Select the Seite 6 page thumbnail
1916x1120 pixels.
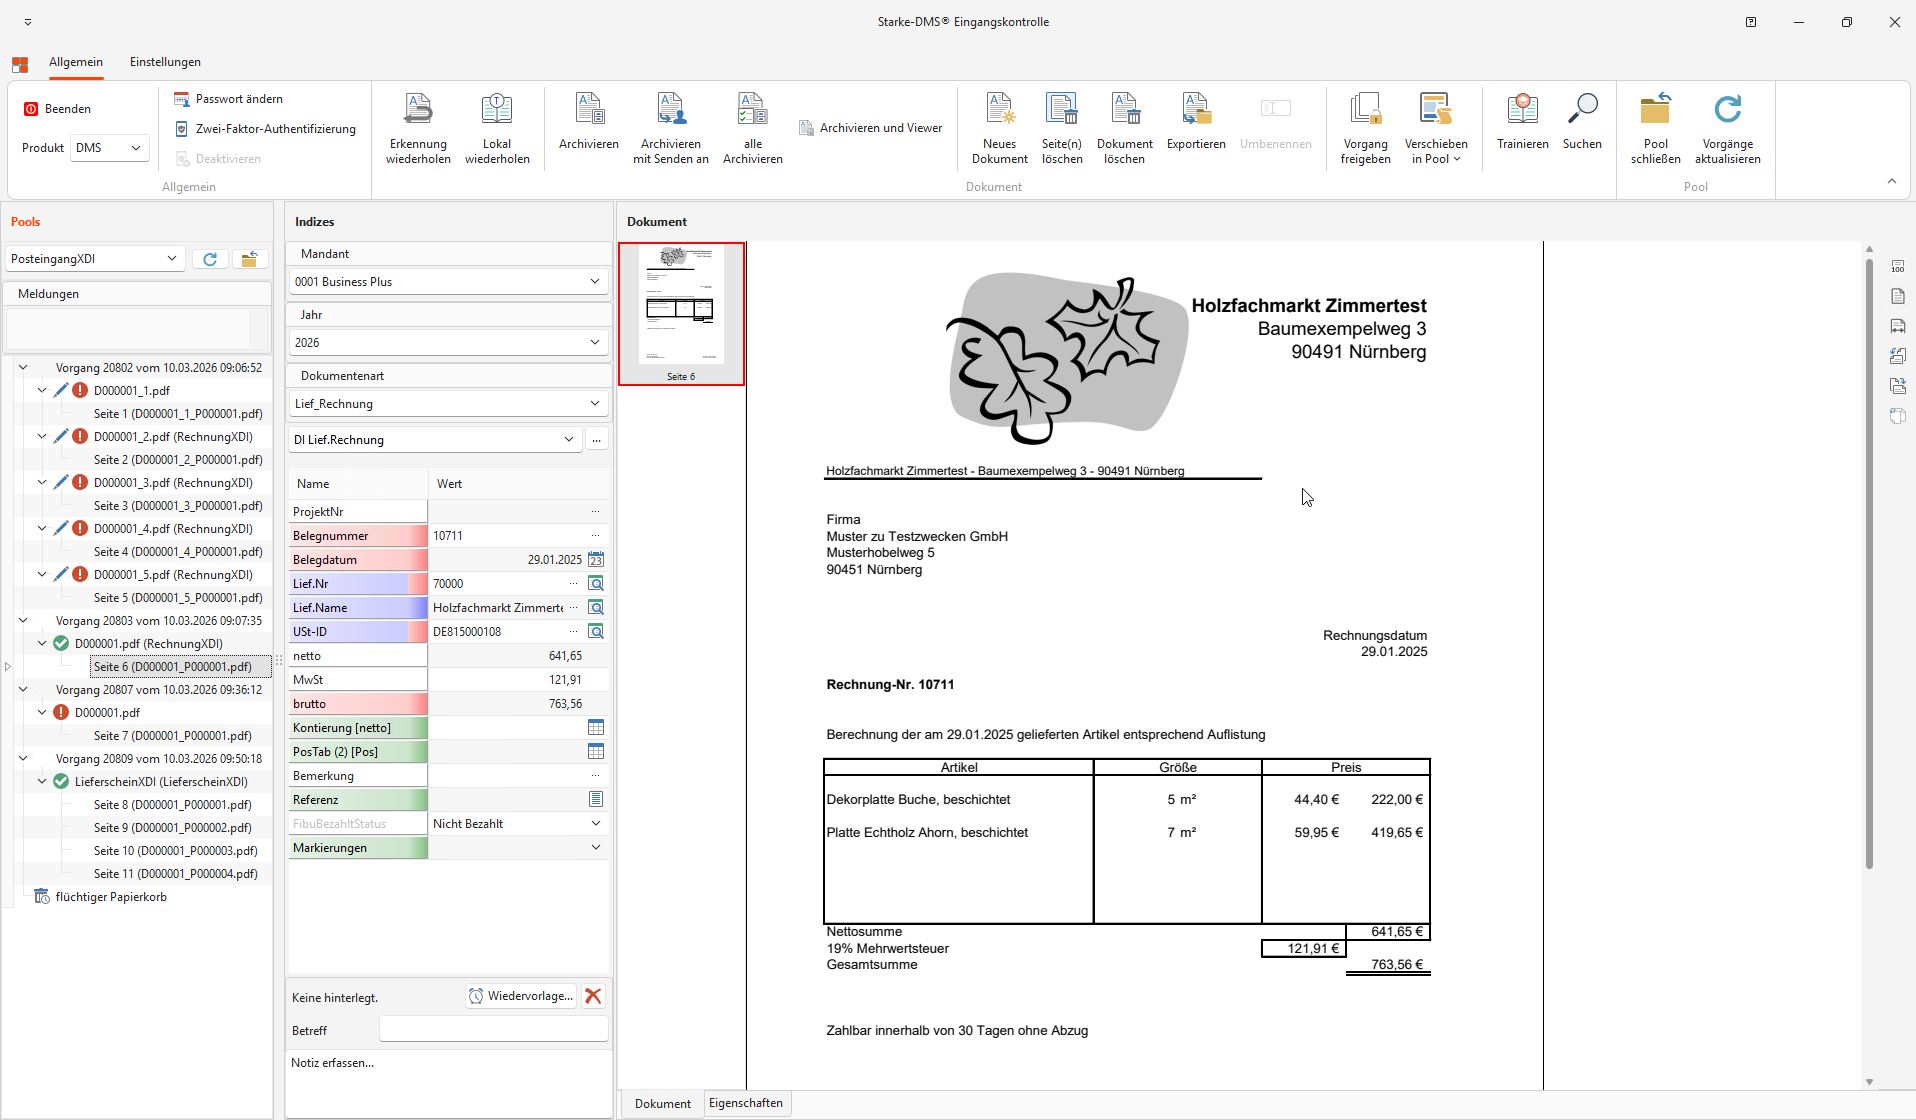pyautogui.click(x=681, y=314)
